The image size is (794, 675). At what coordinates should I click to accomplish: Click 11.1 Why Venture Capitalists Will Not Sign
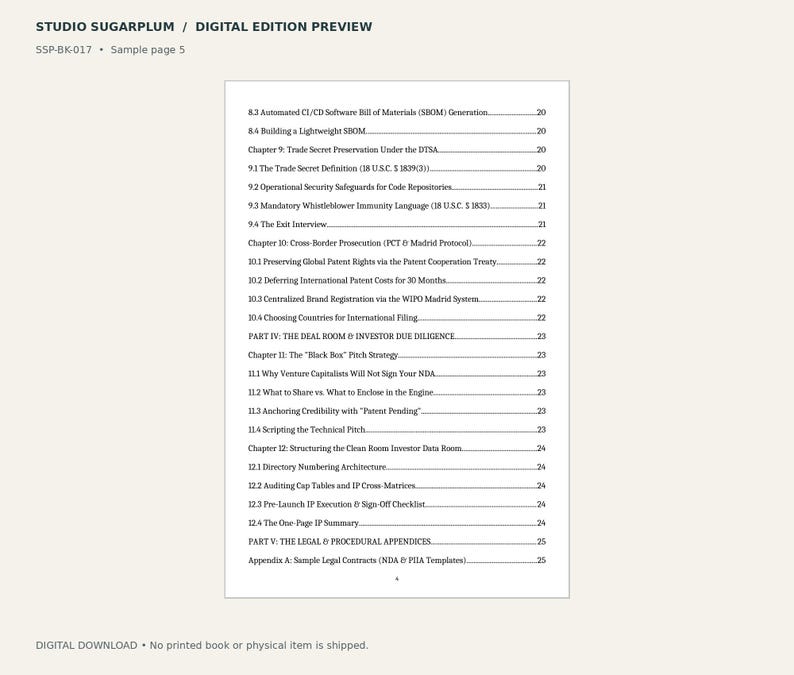coord(397,374)
